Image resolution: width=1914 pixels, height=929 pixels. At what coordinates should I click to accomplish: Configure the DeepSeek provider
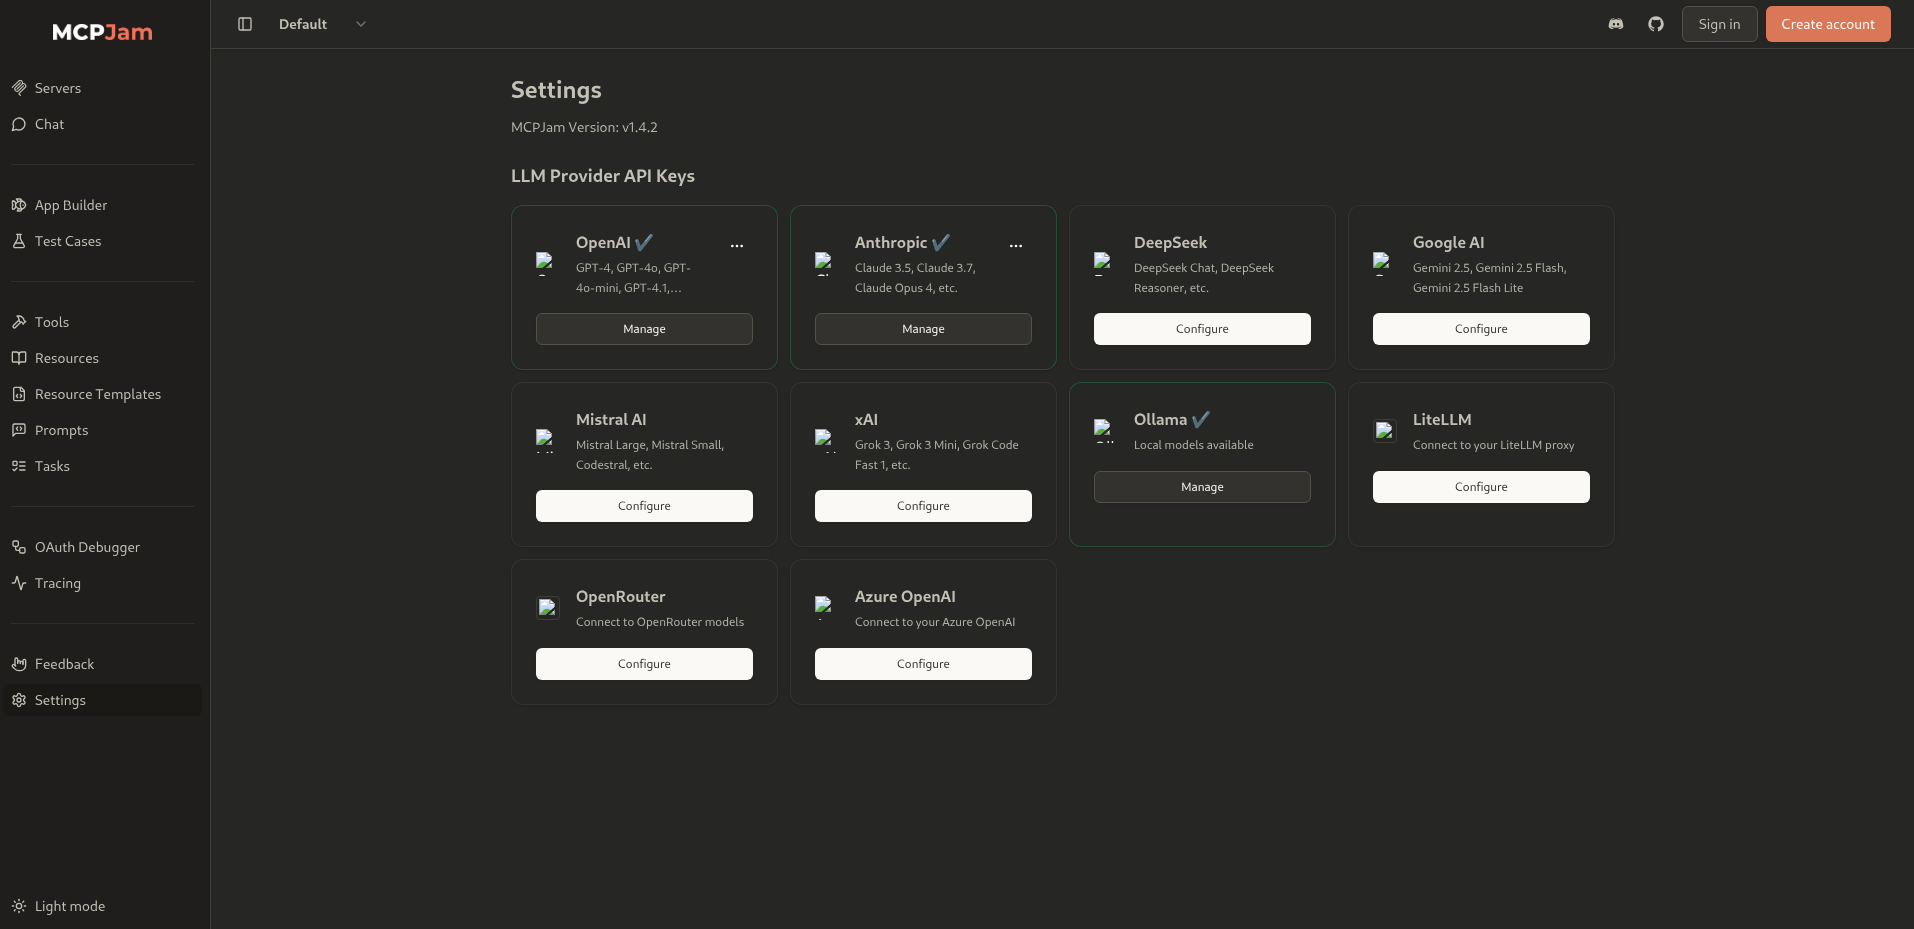point(1202,329)
